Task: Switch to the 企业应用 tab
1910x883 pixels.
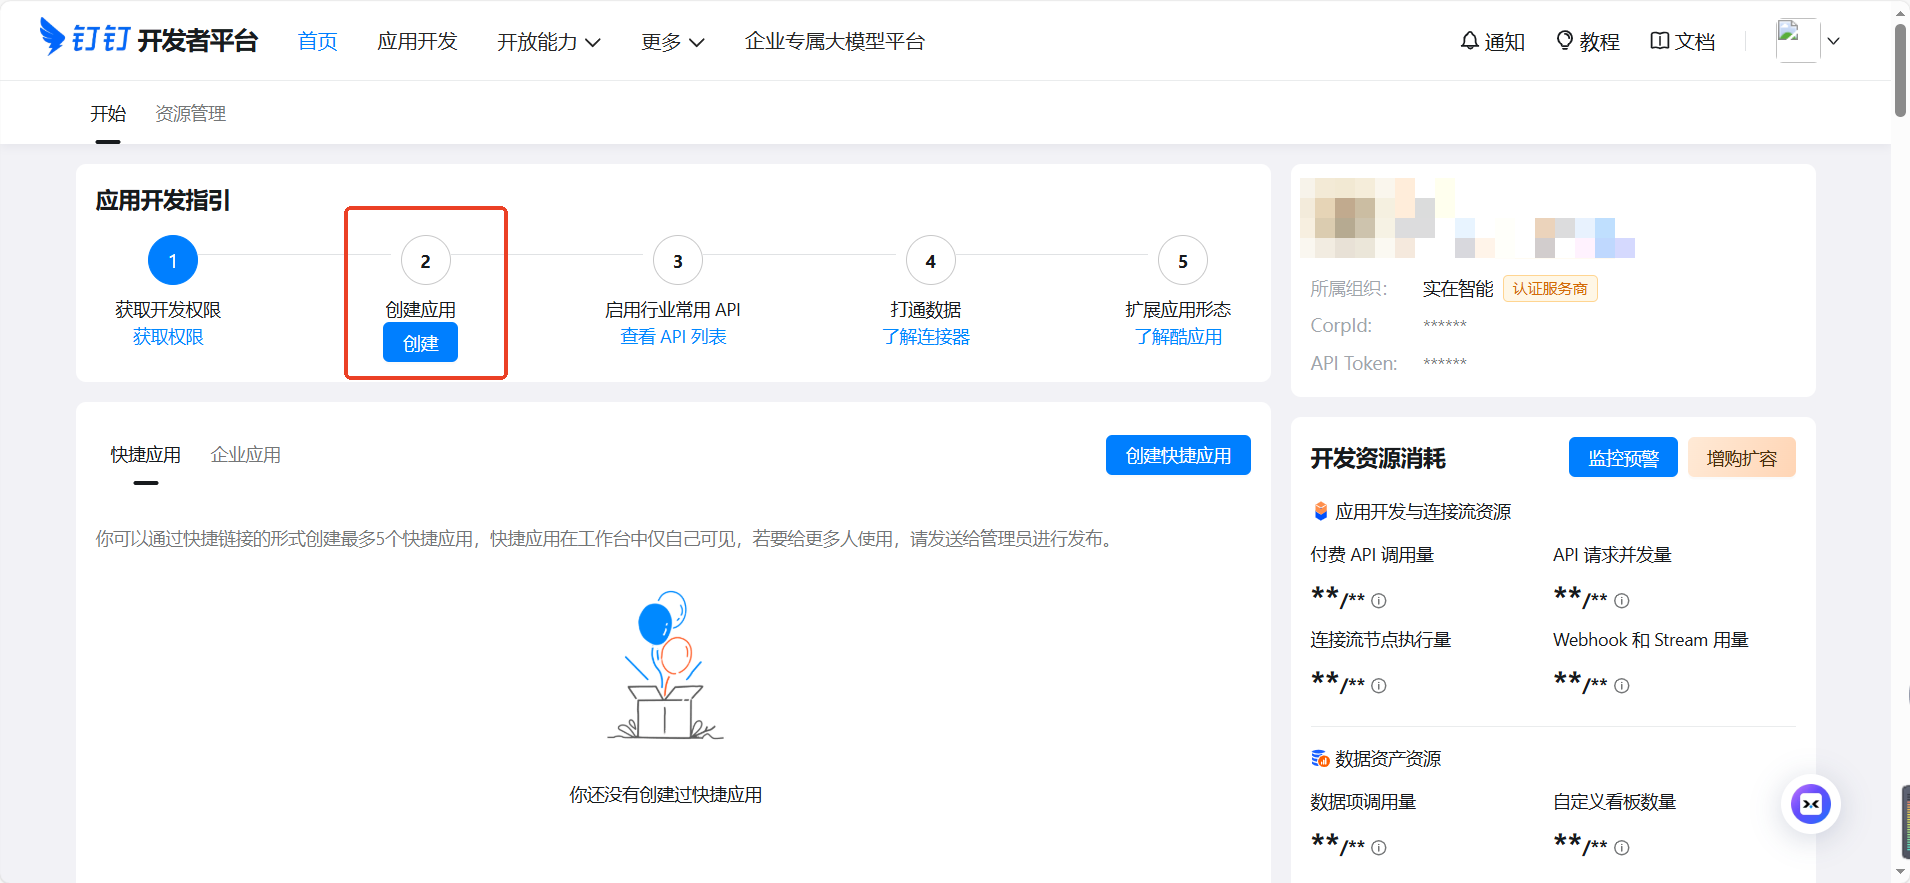Action: (245, 455)
